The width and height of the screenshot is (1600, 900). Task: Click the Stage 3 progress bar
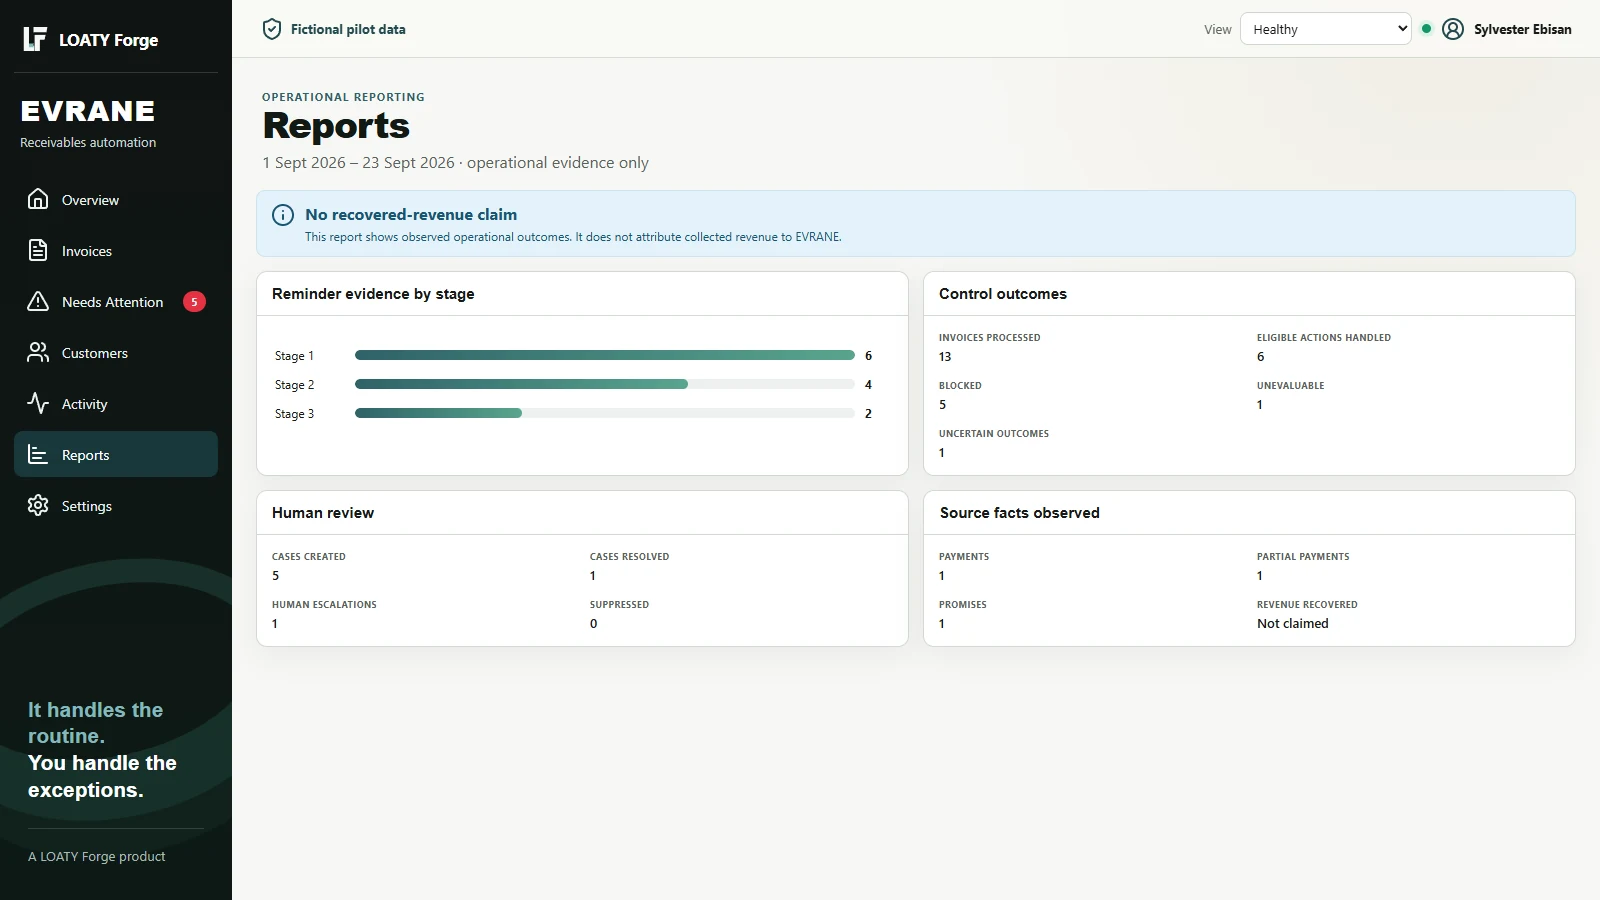tap(604, 413)
